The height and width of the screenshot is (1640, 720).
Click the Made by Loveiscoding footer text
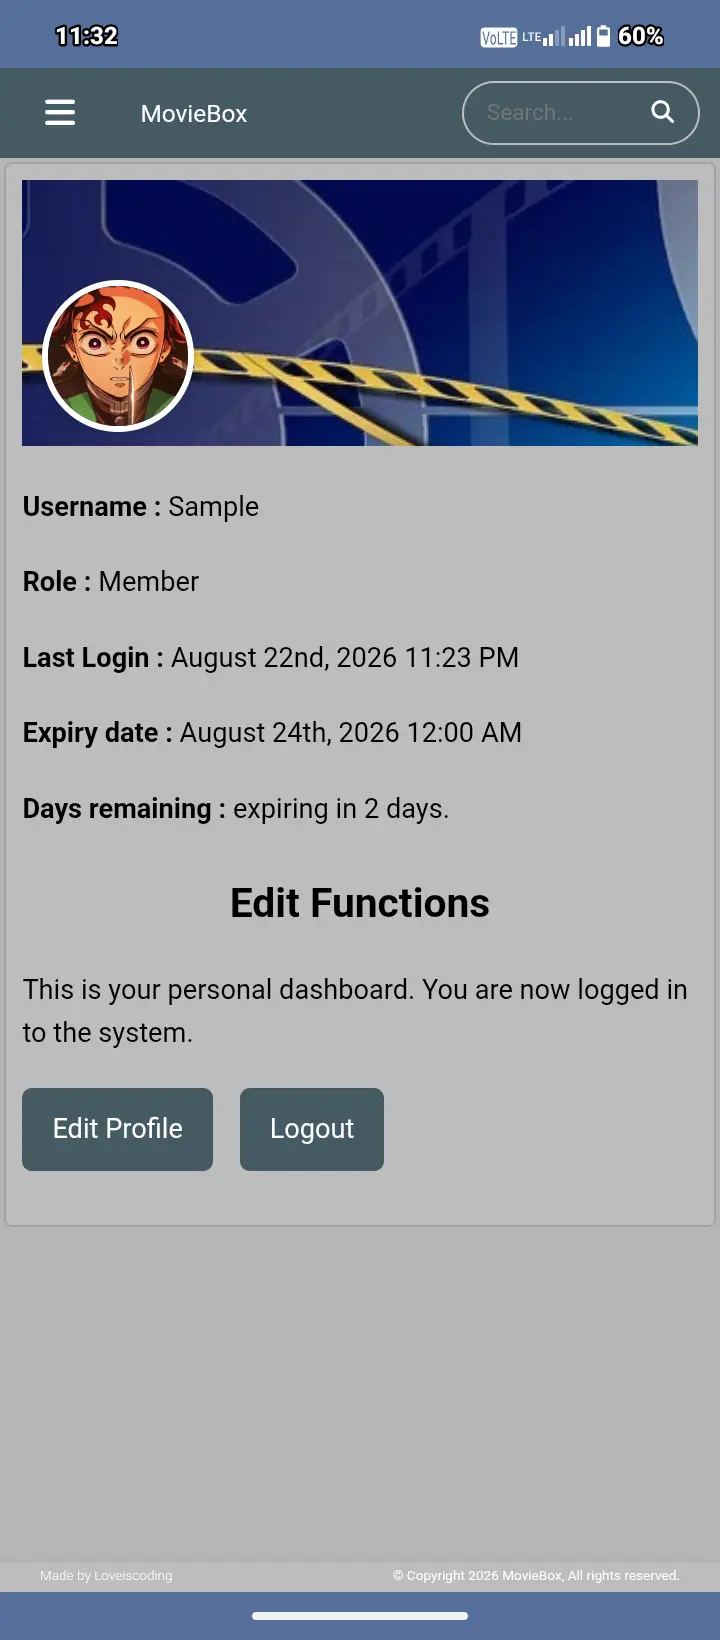point(106,1575)
